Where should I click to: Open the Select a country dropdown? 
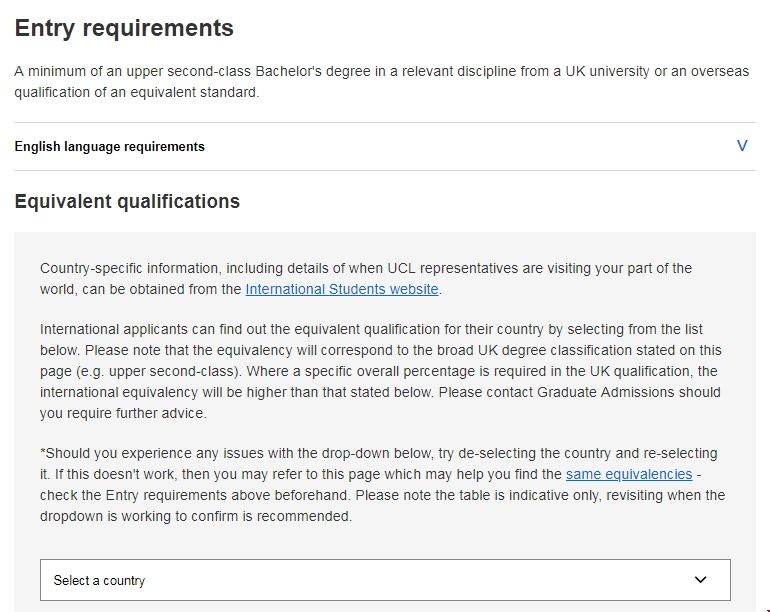click(x=385, y=580)
